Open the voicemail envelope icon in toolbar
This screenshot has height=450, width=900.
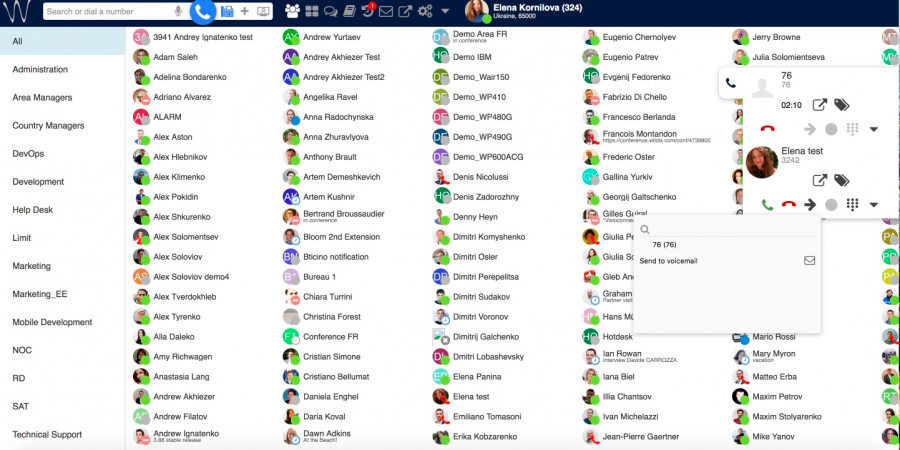386,11
